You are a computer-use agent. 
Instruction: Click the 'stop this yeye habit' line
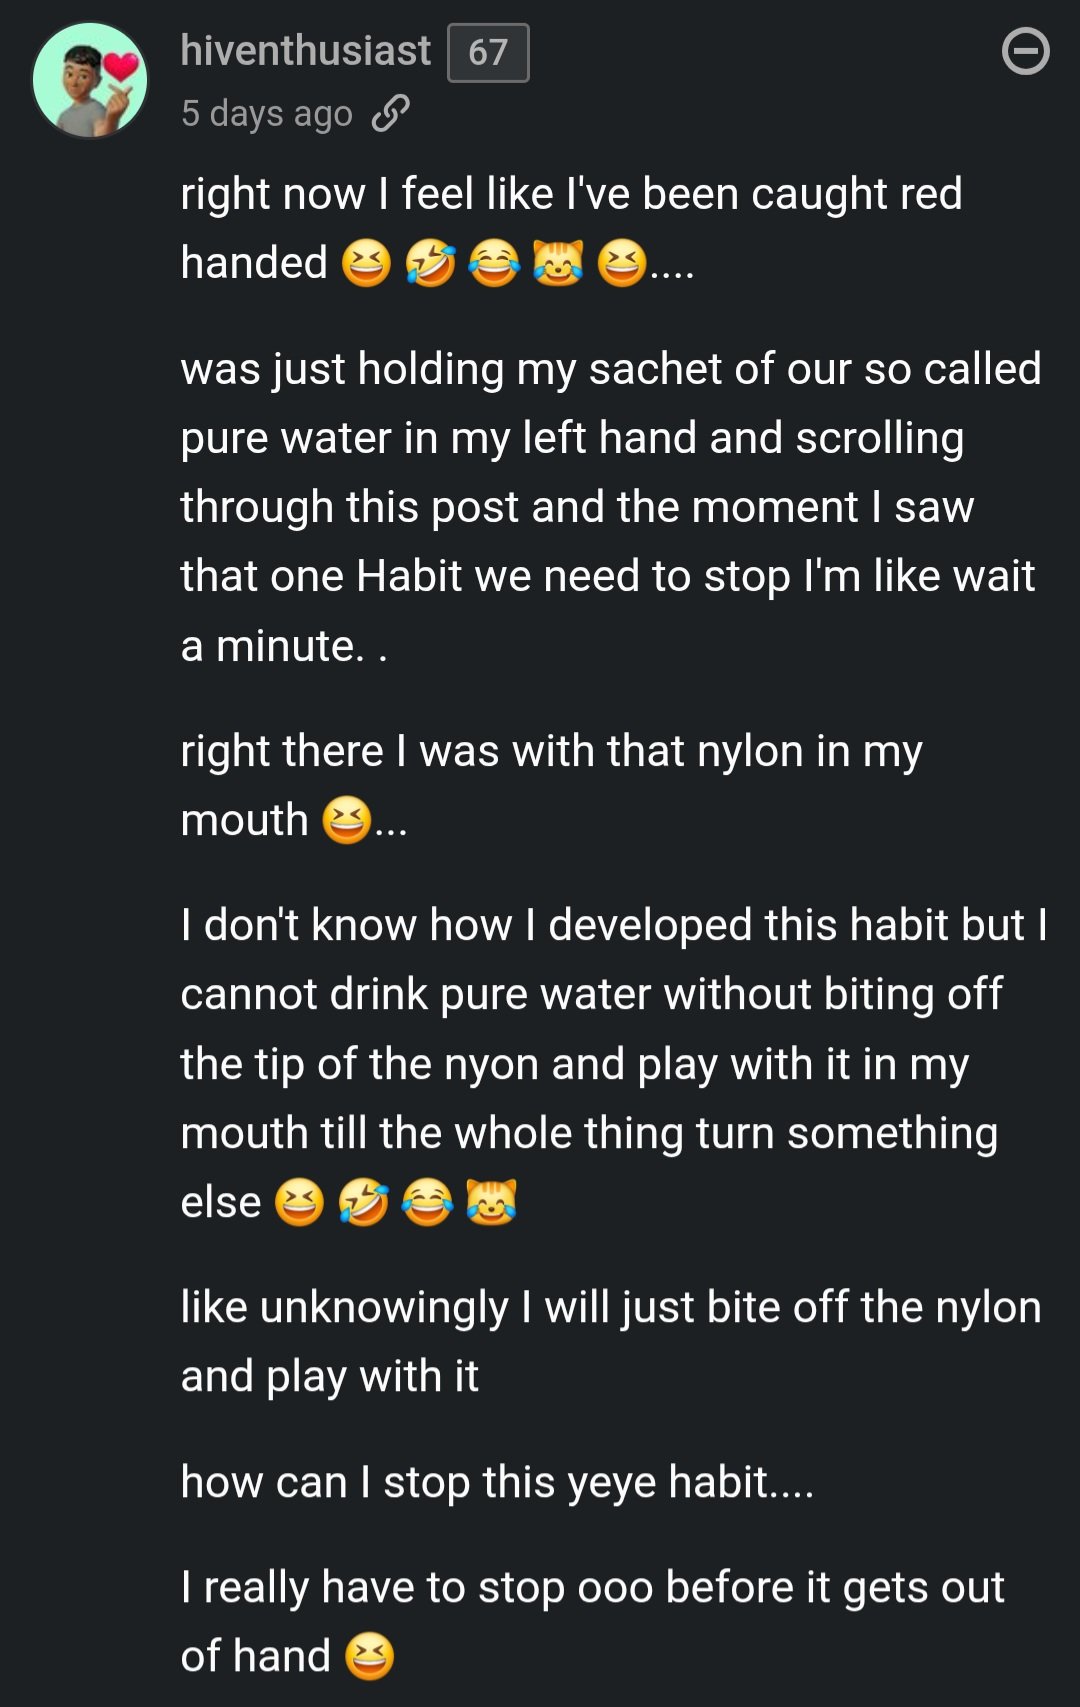pos(497,1482)
